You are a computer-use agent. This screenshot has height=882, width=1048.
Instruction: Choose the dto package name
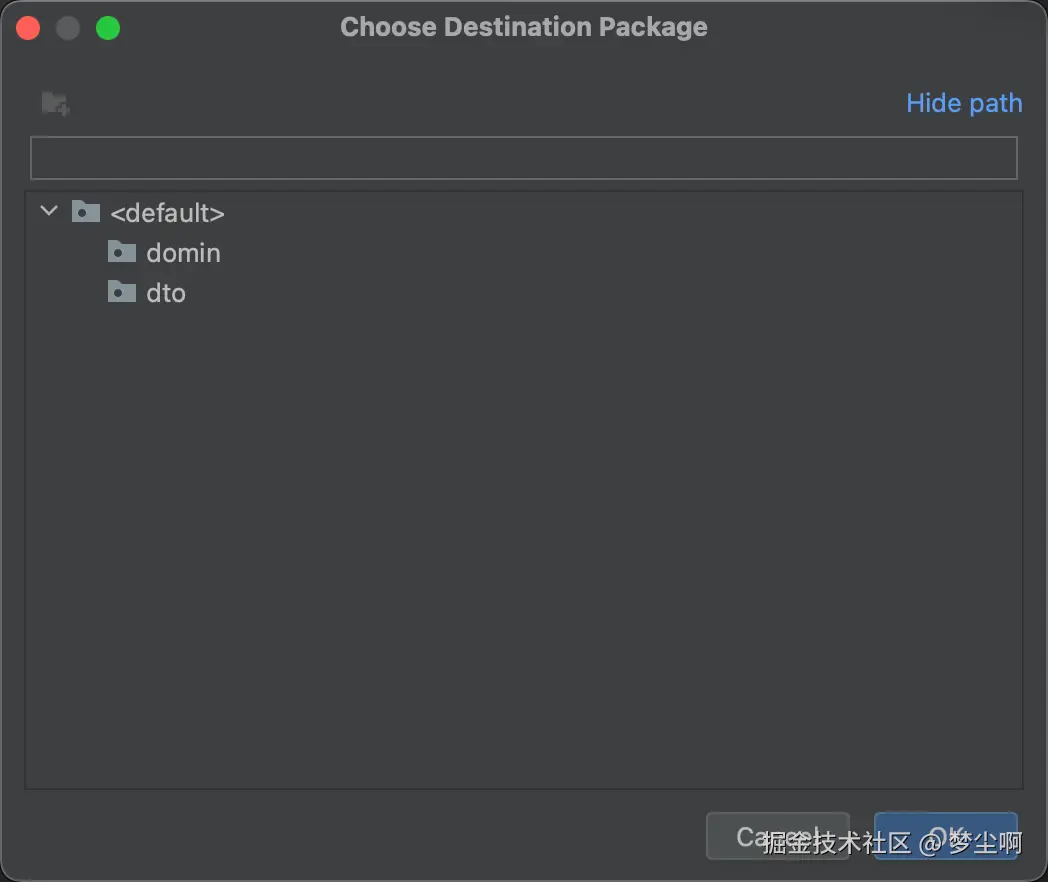[x=166, y=293]
